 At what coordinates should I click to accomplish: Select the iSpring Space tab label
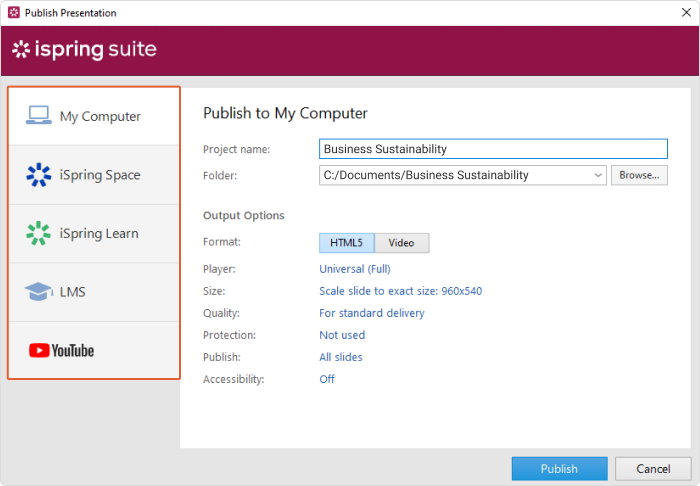100,175
